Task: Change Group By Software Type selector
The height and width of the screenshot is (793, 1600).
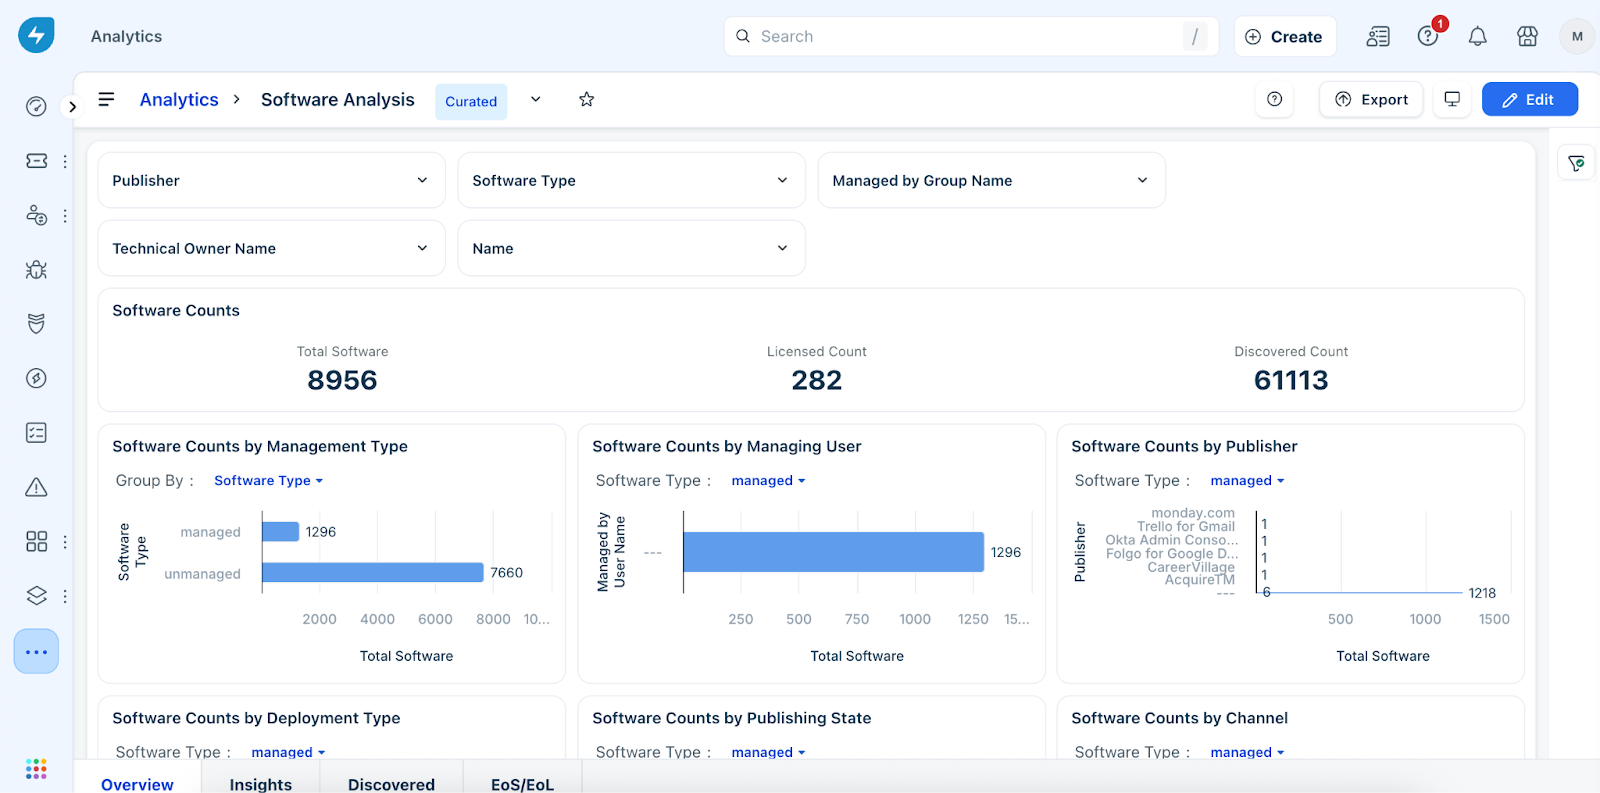Action: (x=268, y=481)
